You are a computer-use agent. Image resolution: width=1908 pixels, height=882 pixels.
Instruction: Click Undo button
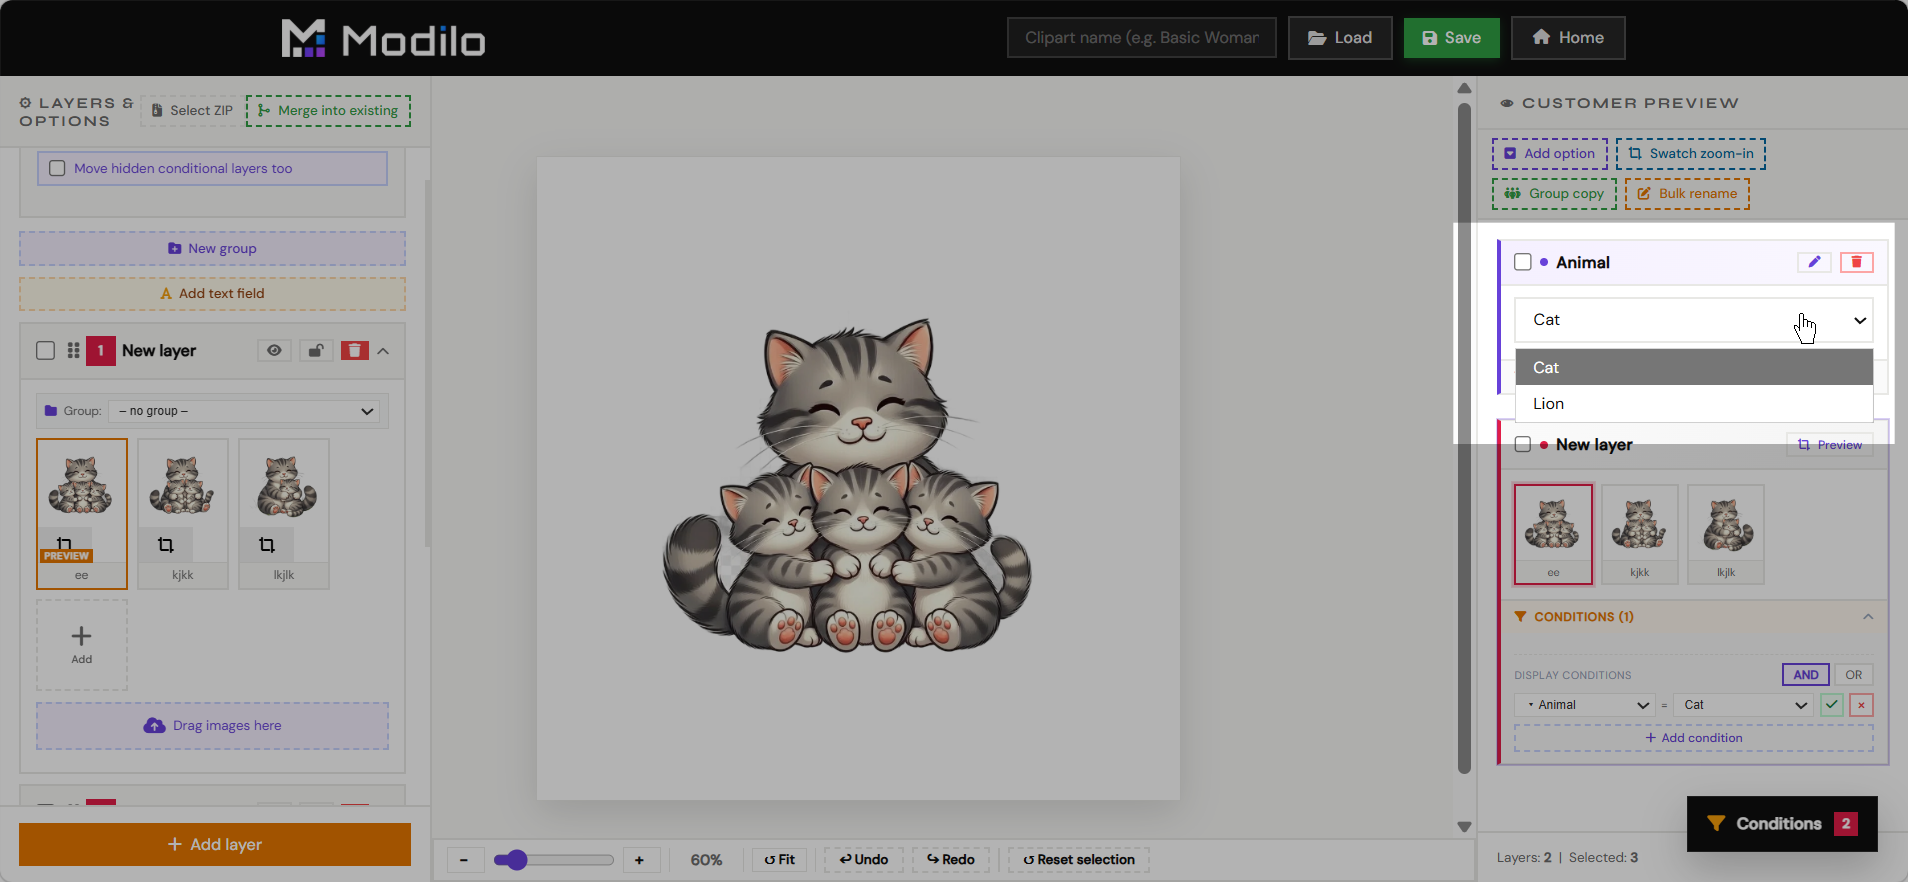click(863, 860)
